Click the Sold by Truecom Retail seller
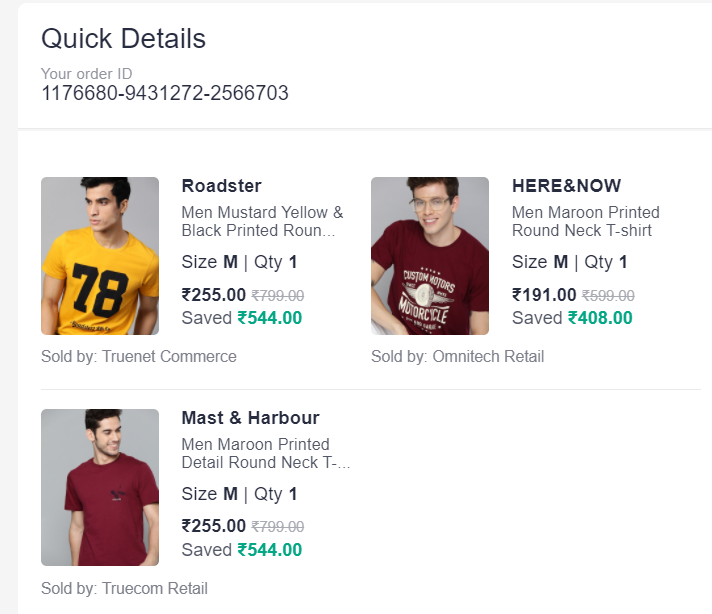This screenshot has height=614, width=712. coord(124,588)
